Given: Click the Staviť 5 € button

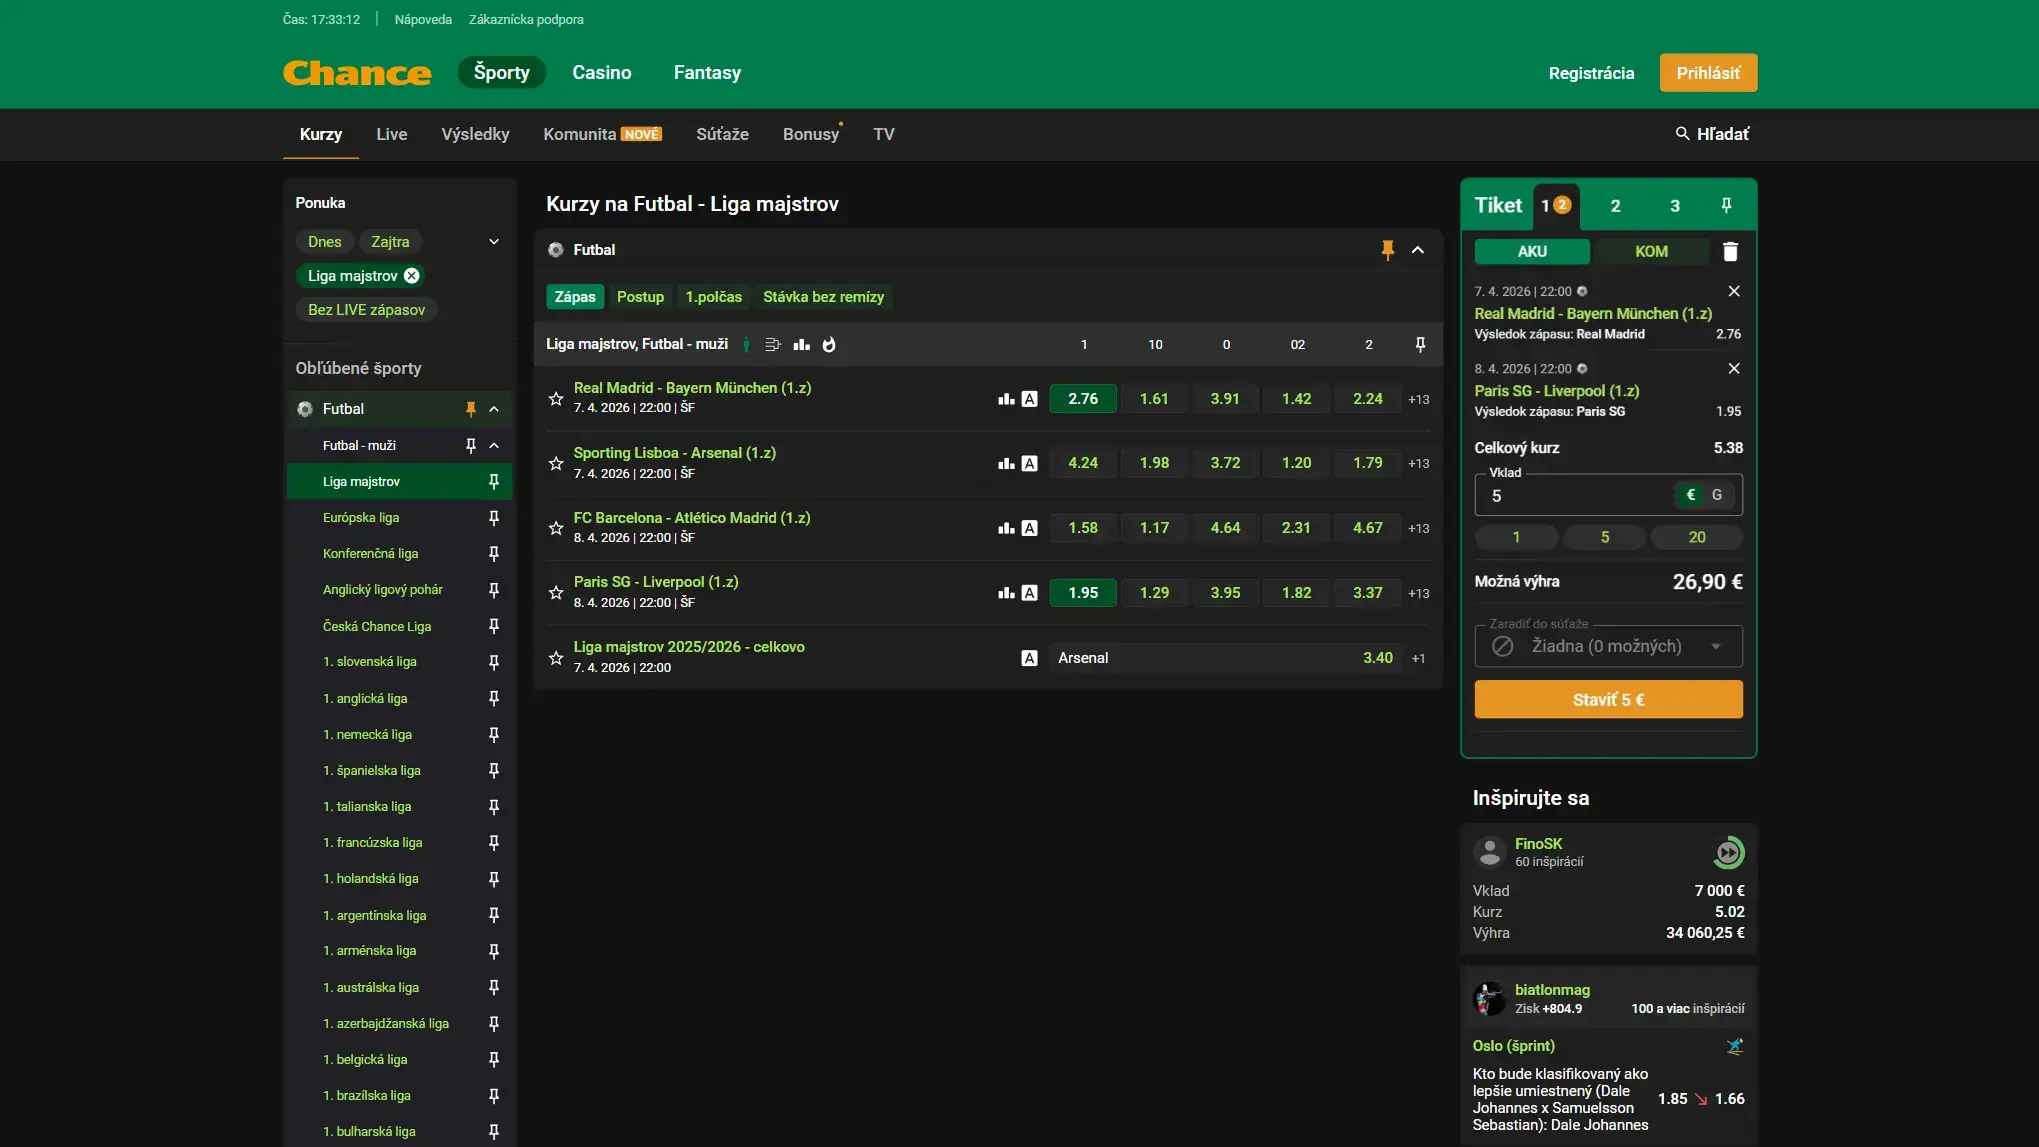Looking at the screenshot, I should pyautogui.click(x=1608, y=700).
